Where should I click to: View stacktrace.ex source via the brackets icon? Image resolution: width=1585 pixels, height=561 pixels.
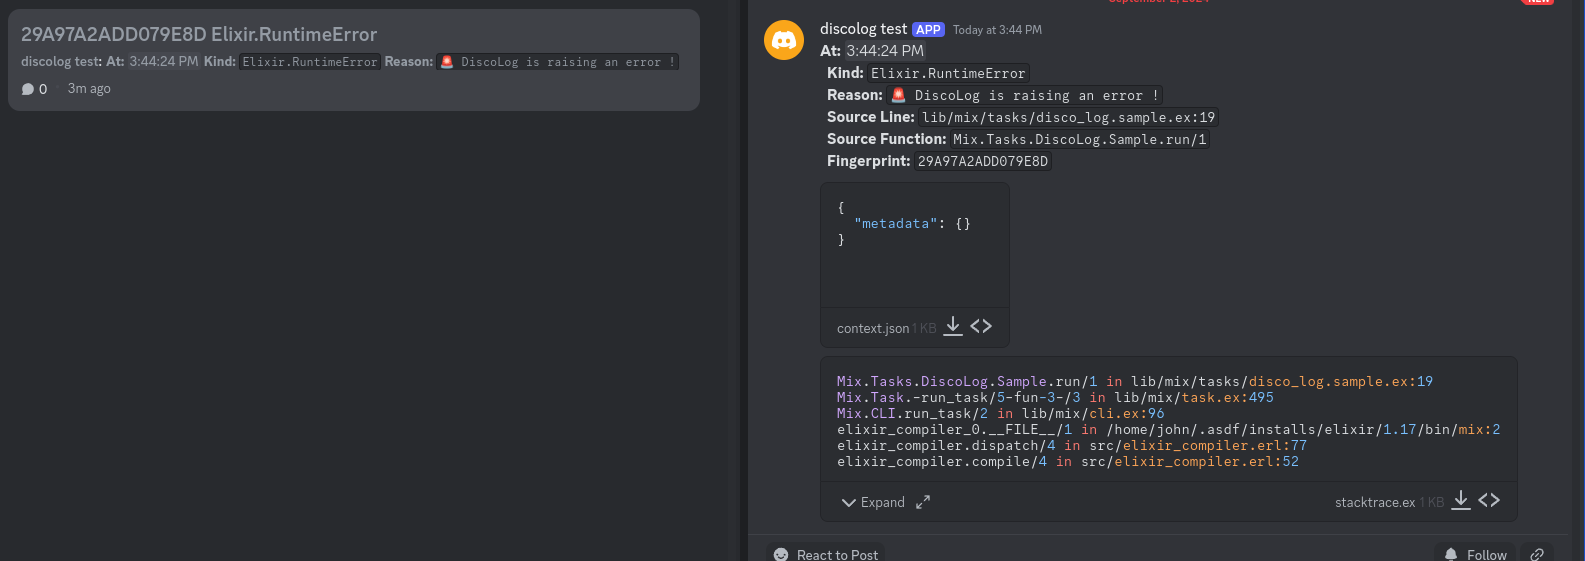pos(1489,500)
